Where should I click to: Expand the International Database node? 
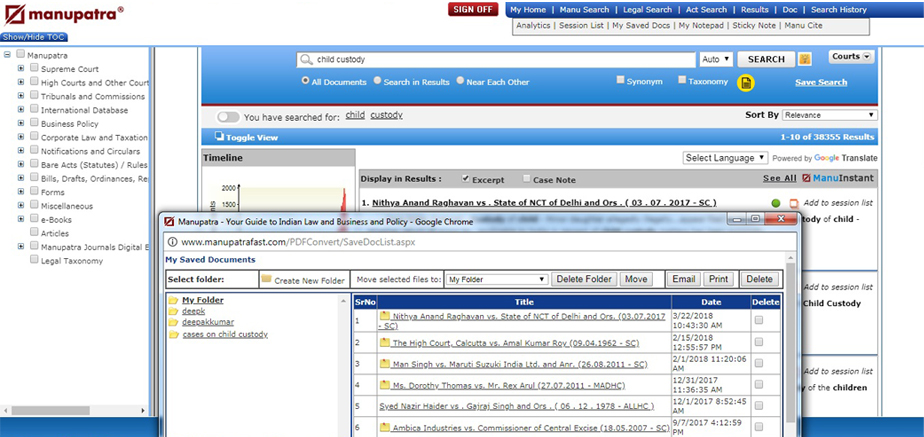21,110
